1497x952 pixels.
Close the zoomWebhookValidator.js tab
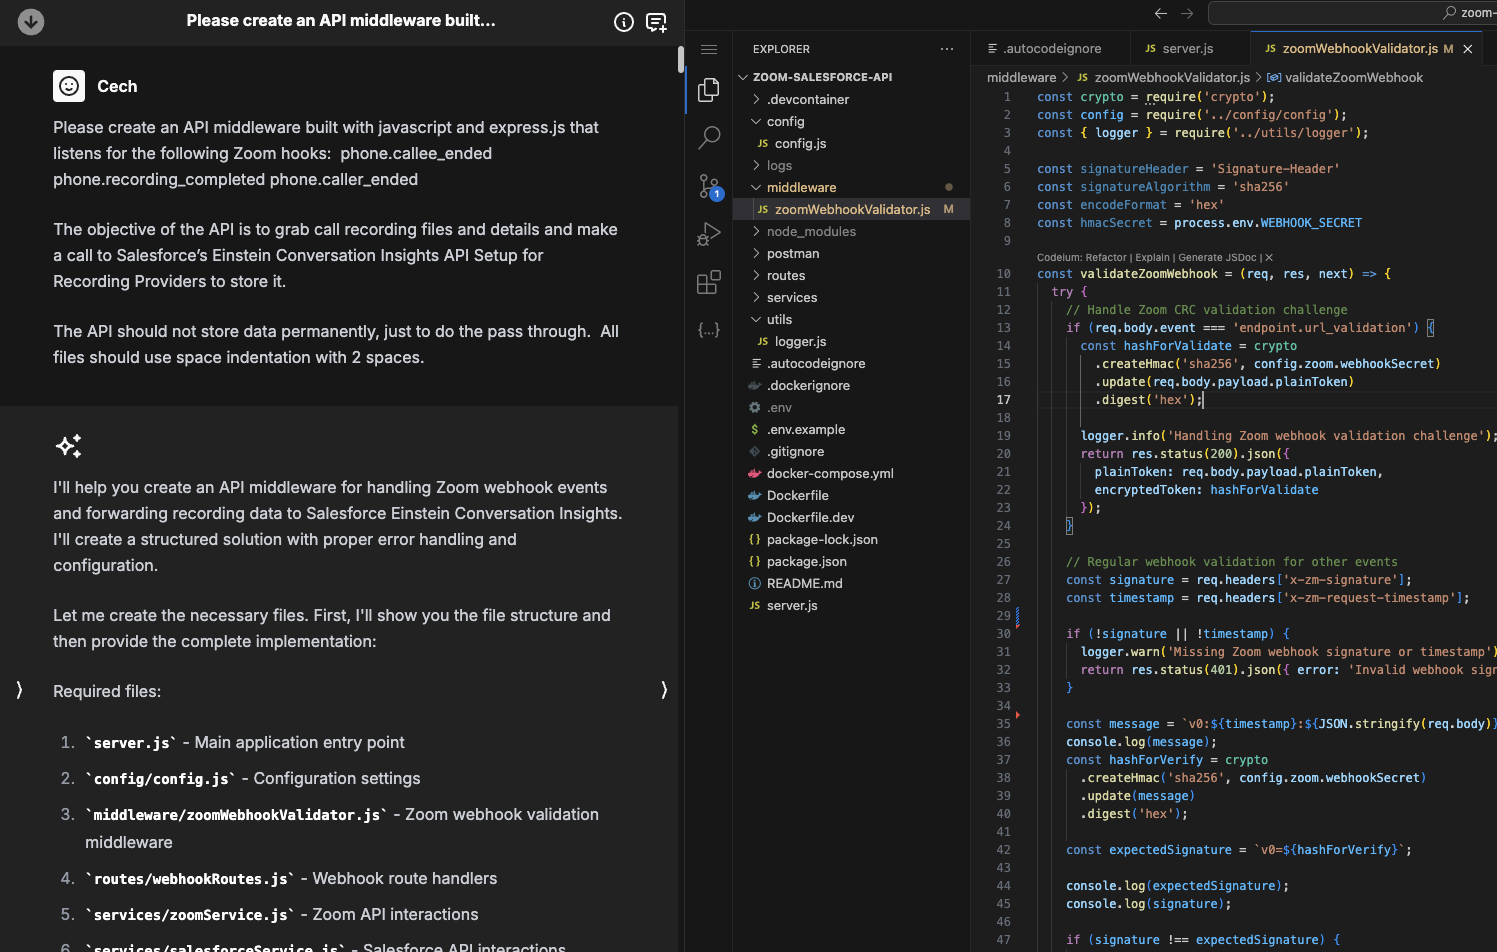1468,49
